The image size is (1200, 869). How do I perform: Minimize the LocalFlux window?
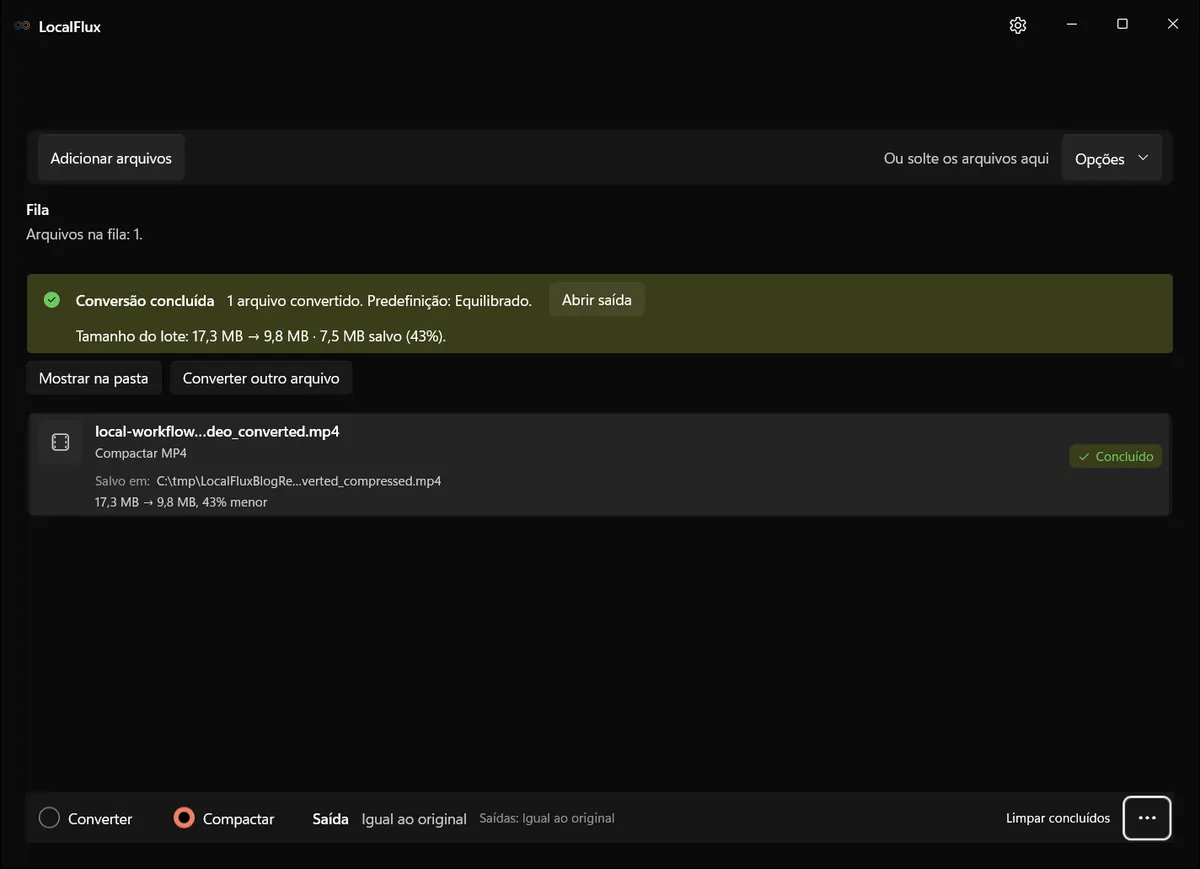click(x=1072, y=25)
